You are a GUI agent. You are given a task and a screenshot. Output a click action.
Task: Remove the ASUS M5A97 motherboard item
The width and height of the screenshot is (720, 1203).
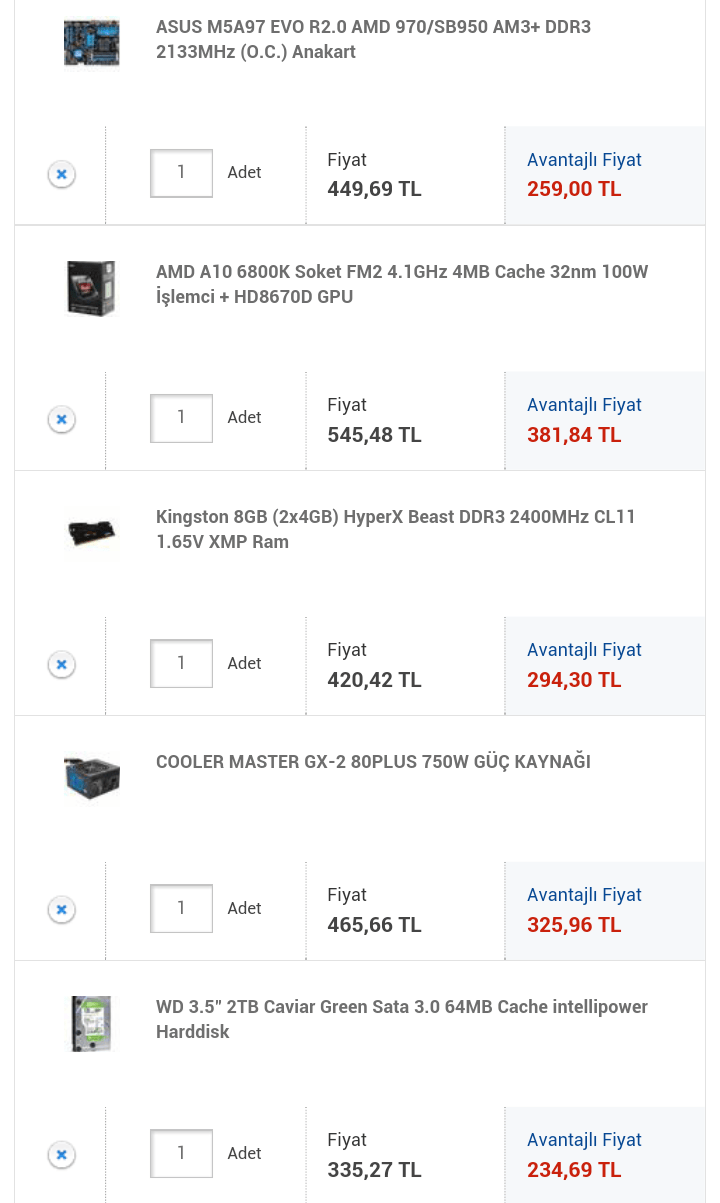point(61,175)
